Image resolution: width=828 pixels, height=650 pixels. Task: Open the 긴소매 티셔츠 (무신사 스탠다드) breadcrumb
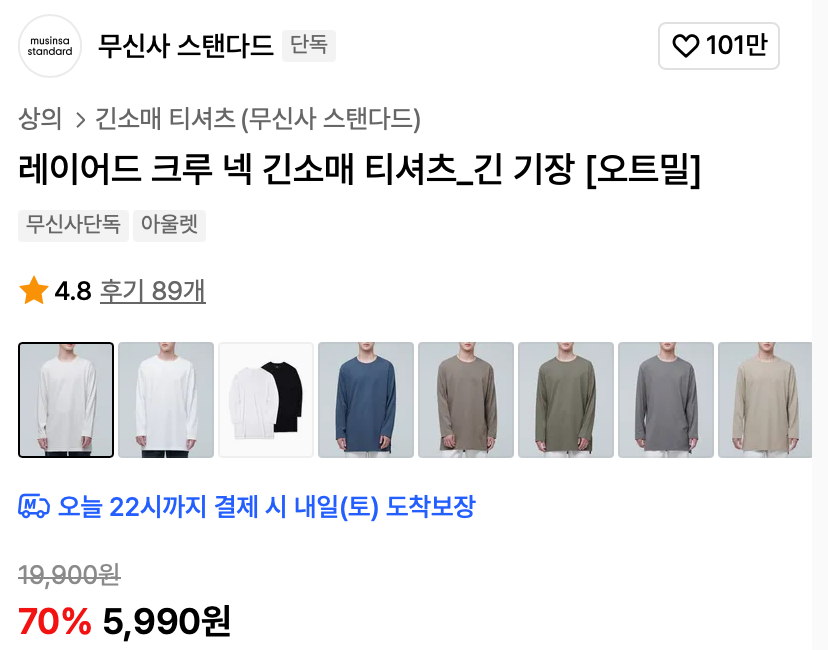coord(258,118)
